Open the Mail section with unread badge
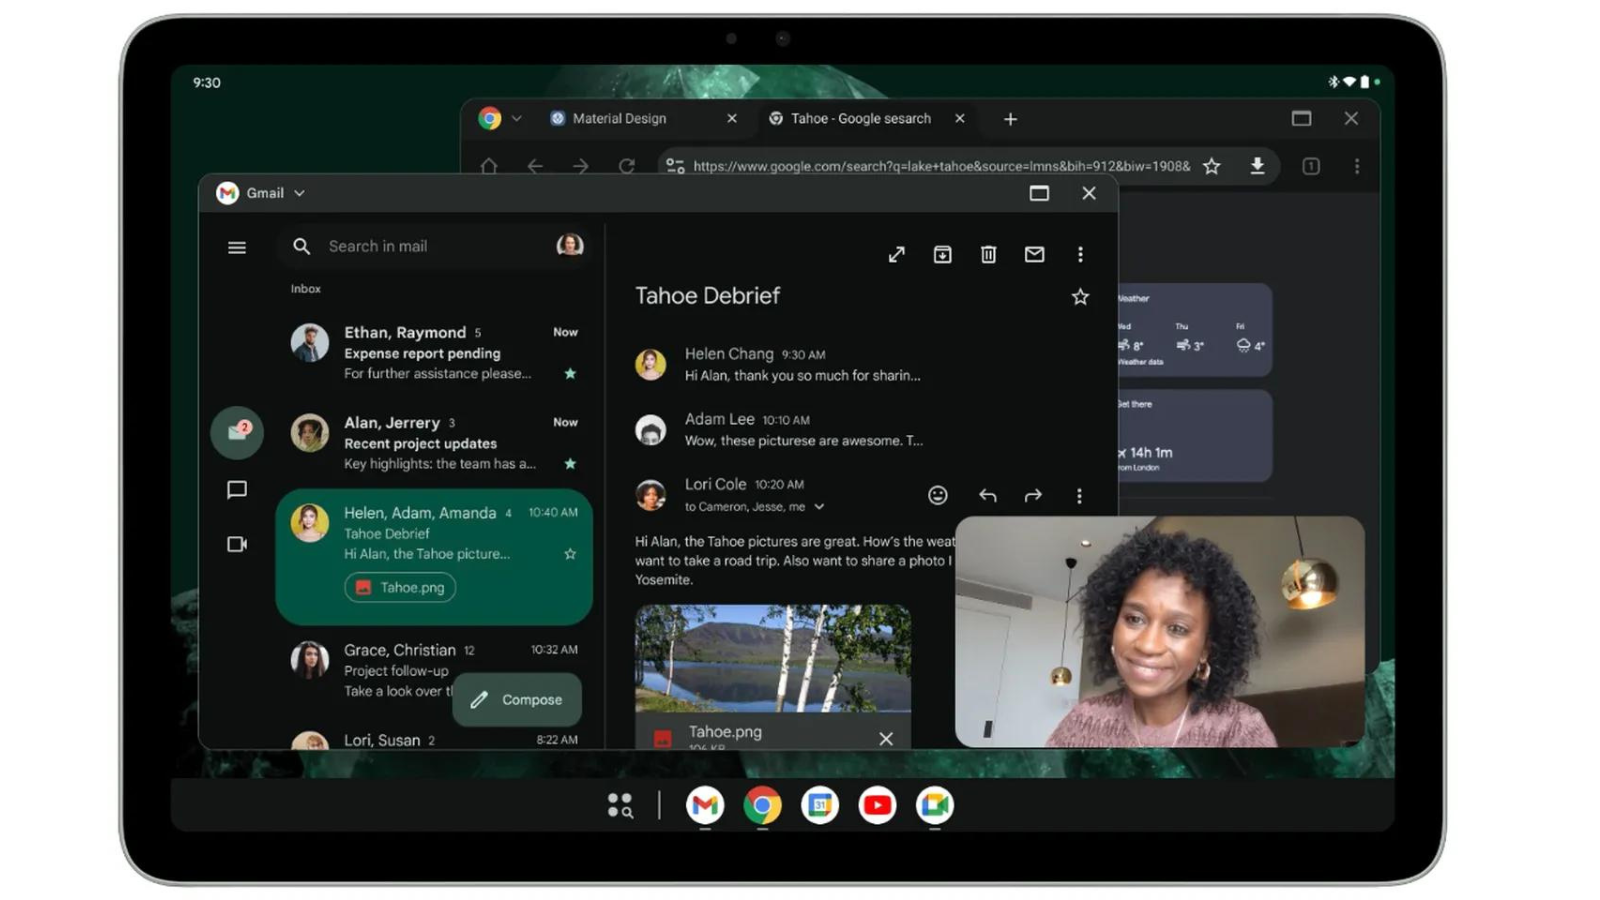Image resolution: width=1600 pixels, height=900 pixels. point(237,432)
